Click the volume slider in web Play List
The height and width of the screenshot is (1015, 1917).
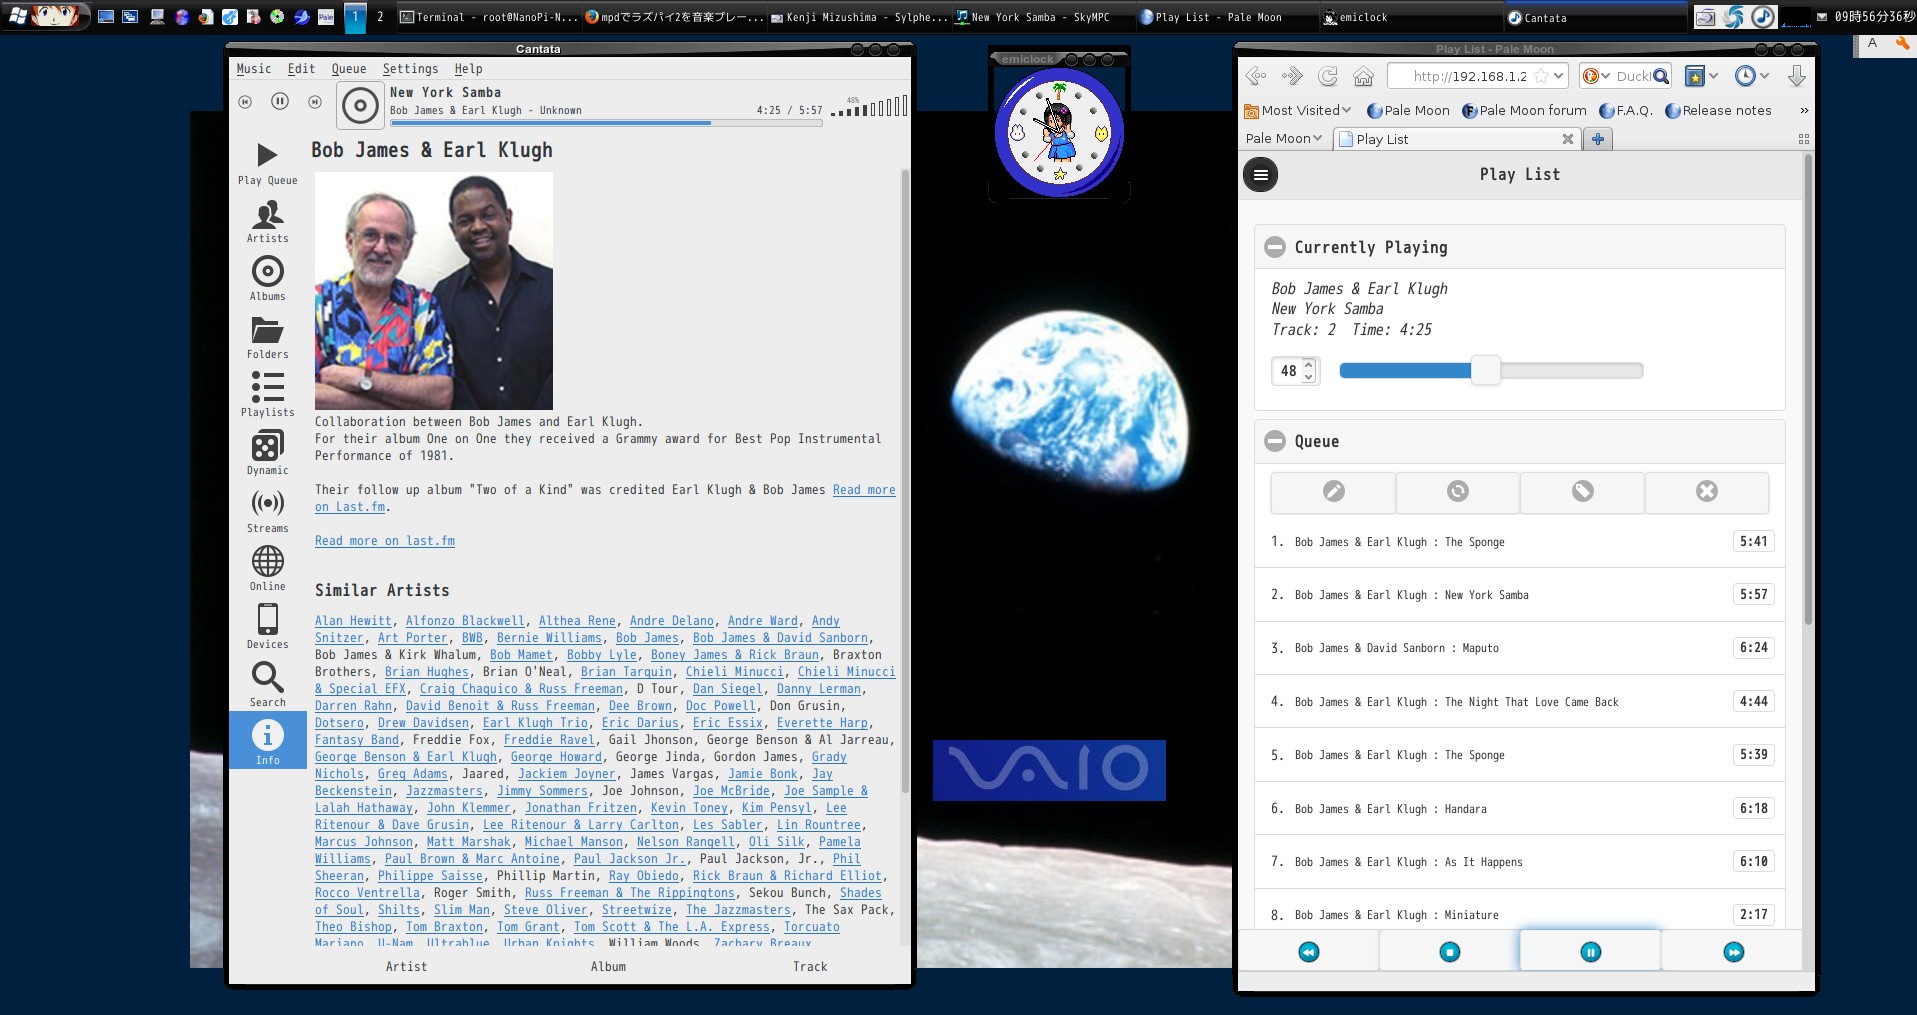(1490, 371)
